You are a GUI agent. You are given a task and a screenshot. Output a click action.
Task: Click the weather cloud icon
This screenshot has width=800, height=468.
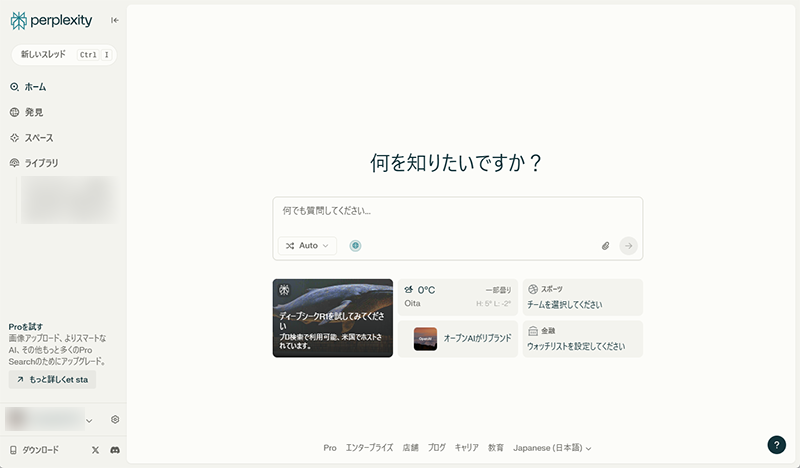408,290
